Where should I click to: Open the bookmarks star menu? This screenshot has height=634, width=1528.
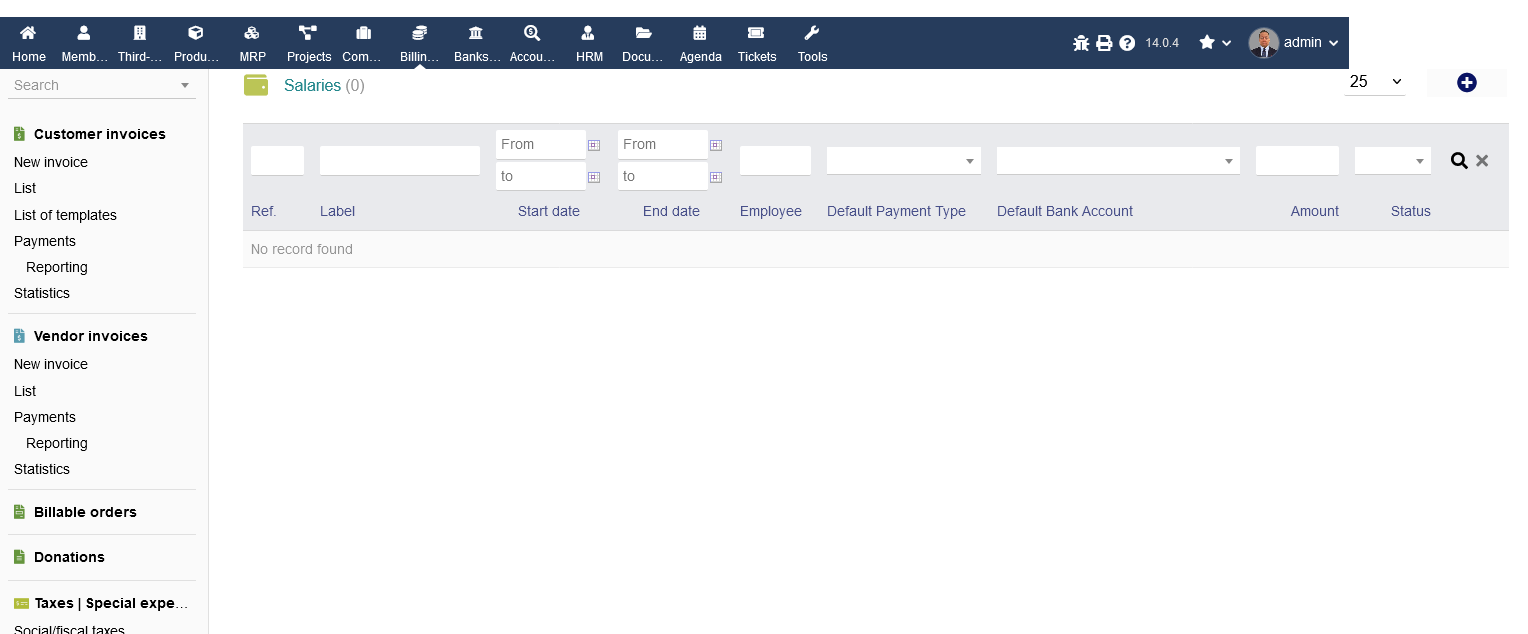click(1214, 43)
